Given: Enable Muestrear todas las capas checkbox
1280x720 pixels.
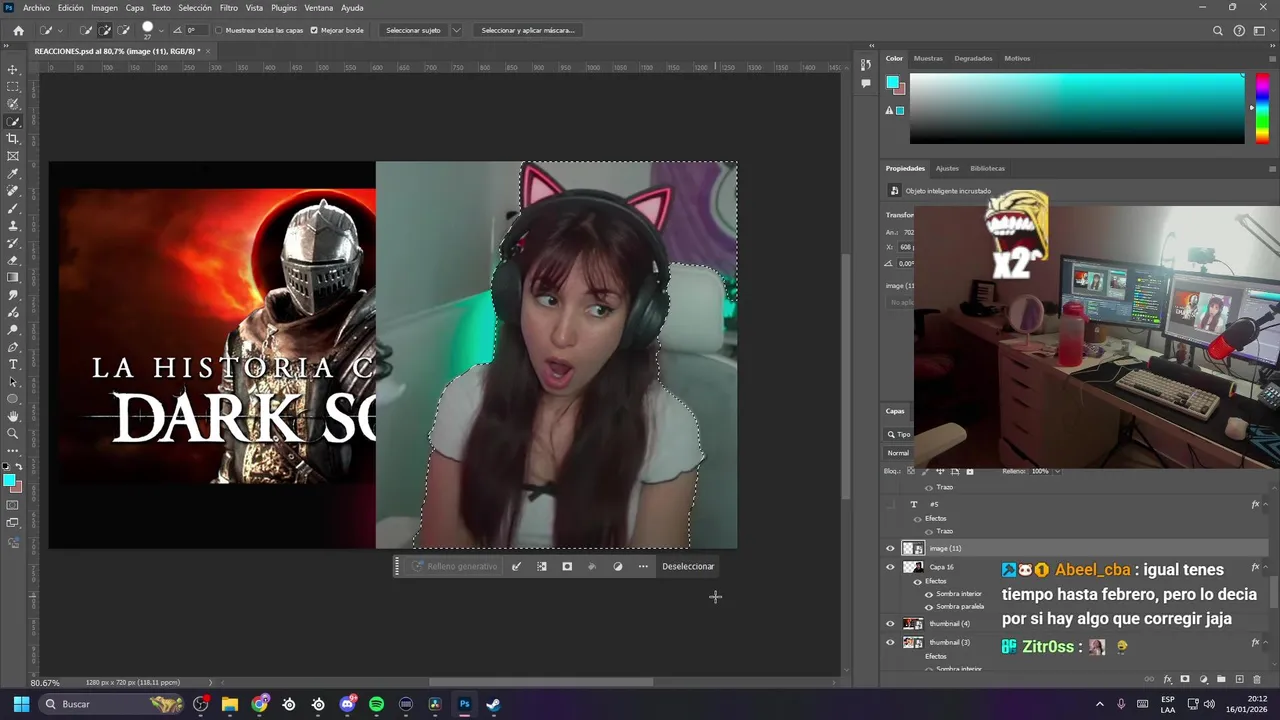Looking at the screenshot, I should (x=219, y=31).
